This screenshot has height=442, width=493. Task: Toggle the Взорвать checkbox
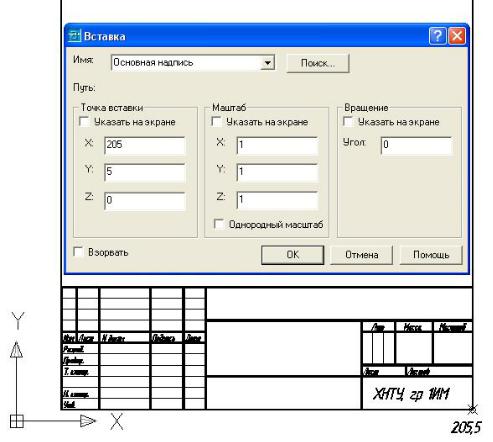pos(78,252)
